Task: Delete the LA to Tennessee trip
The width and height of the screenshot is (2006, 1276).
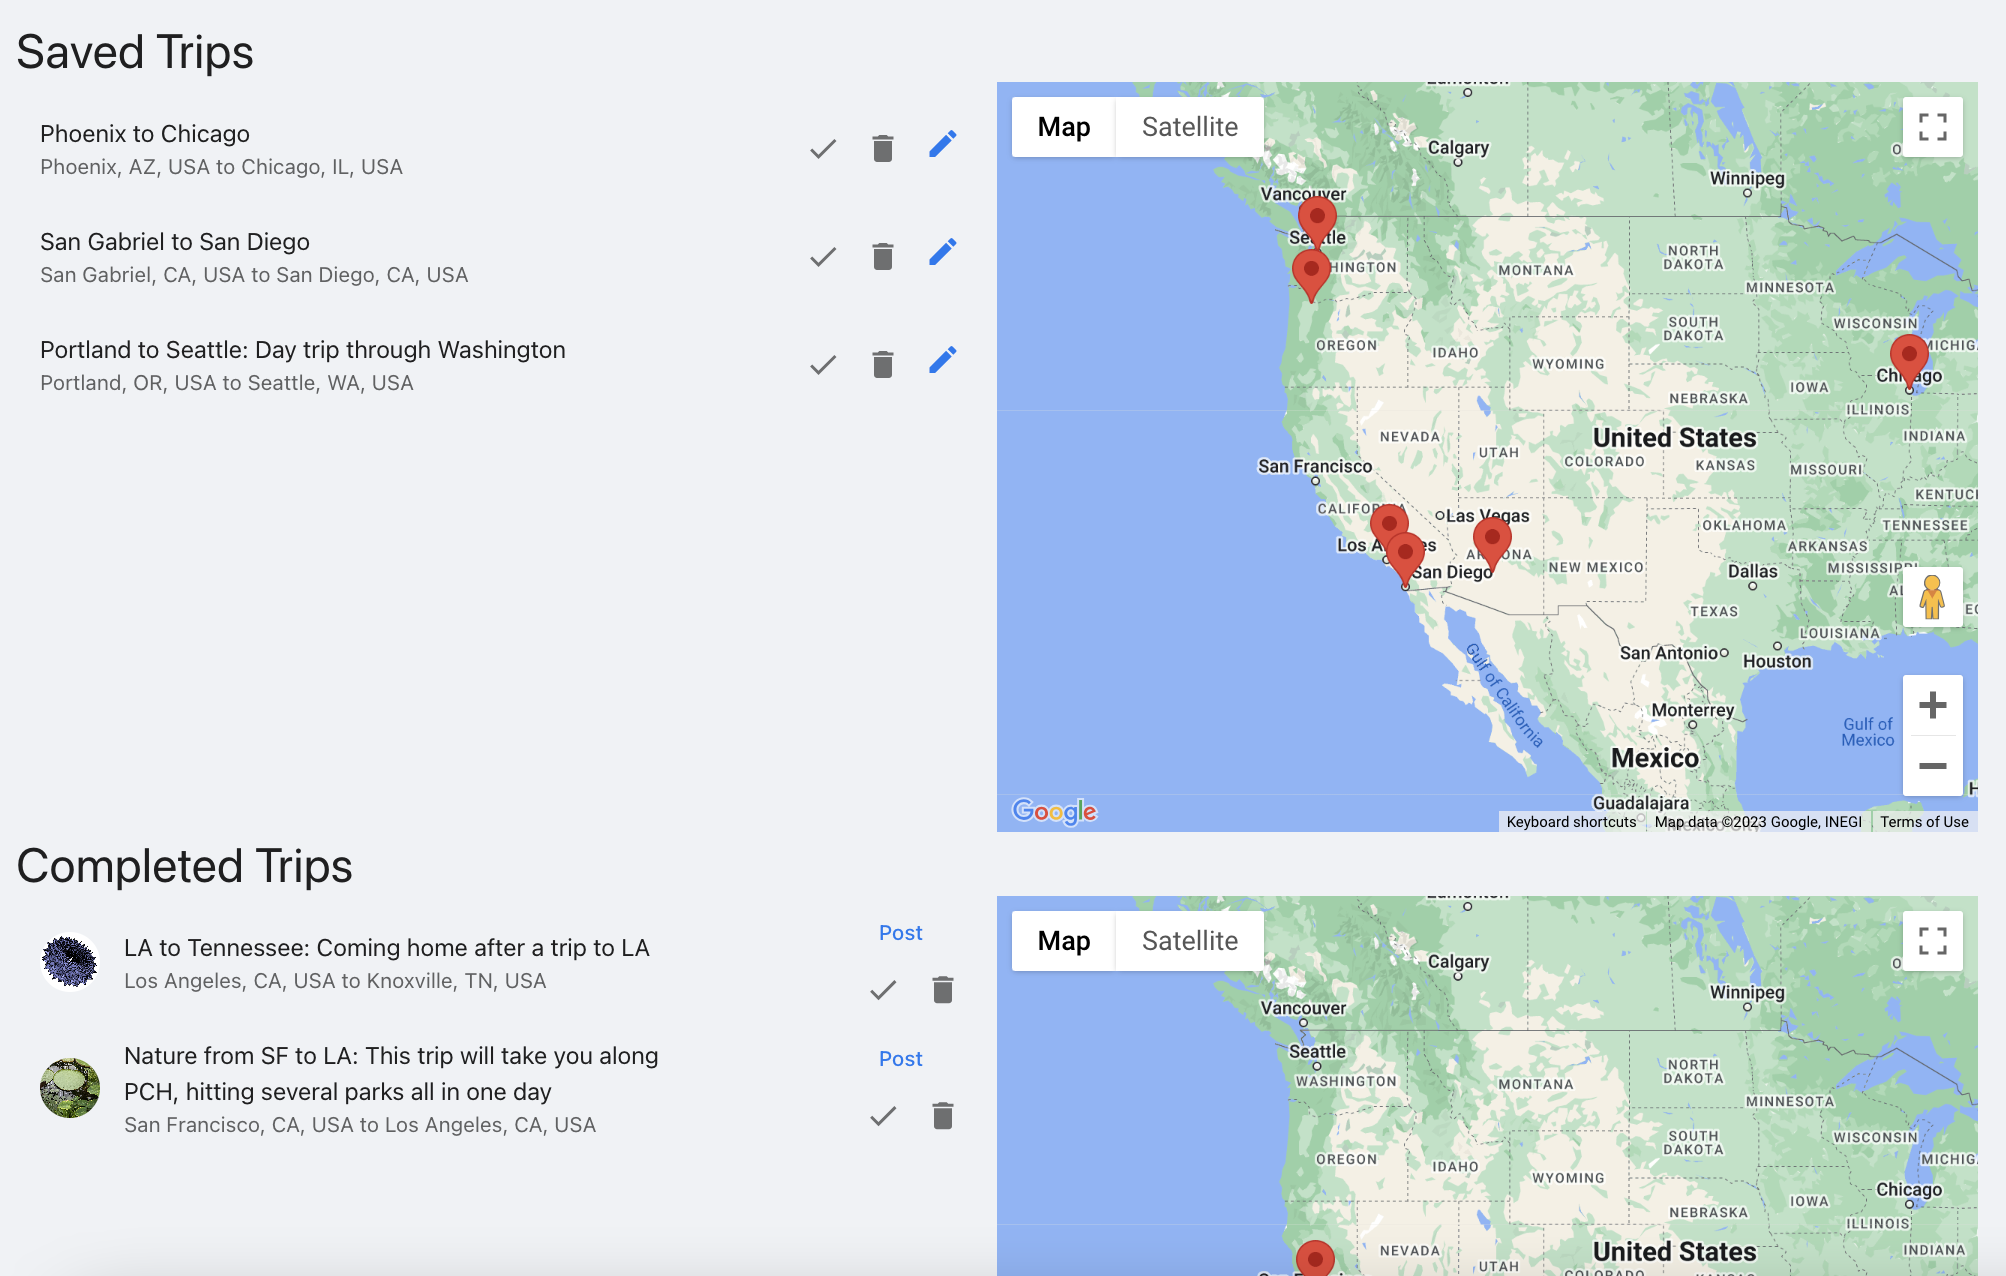Action: [942, 990]
